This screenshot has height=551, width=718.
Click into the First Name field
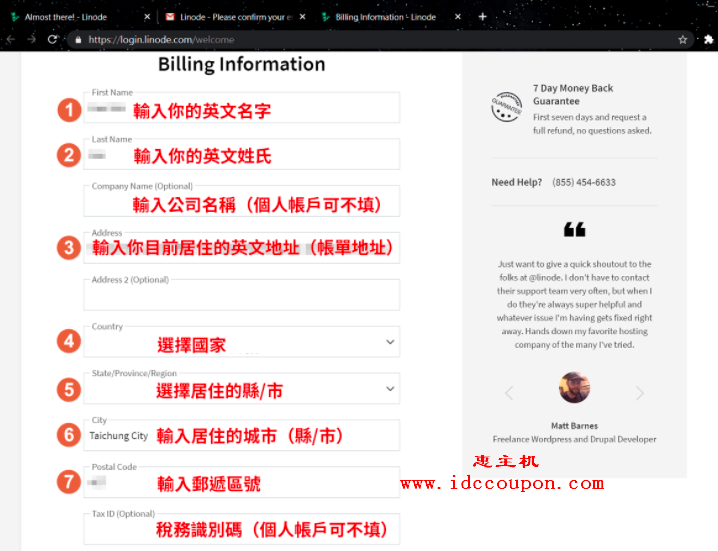pyautogui.click(x=242, y=109)
